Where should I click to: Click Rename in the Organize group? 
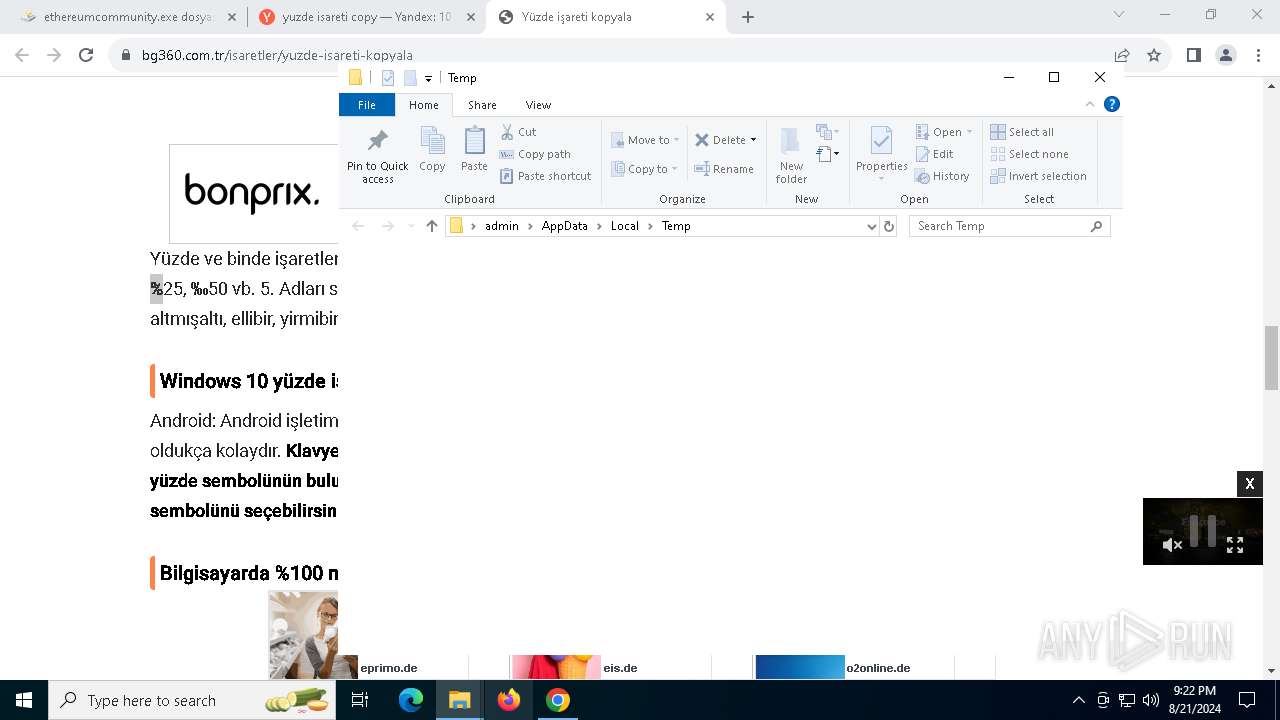[x=724, y=169]
